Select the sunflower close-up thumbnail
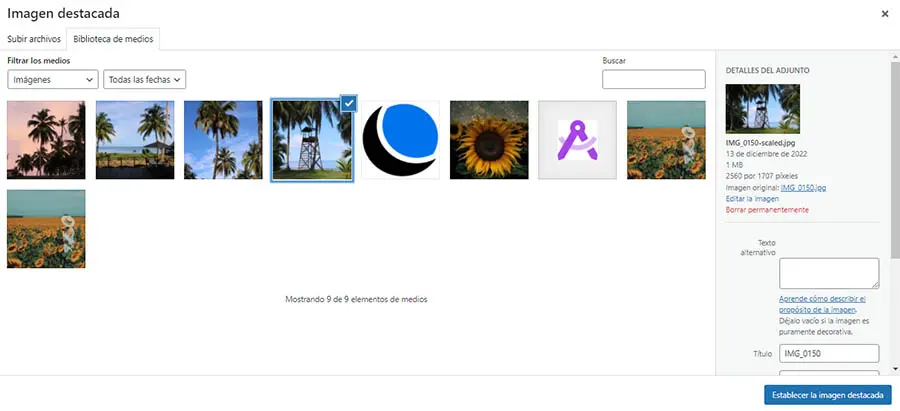The height and width of the screenshot is (411, 900). [x=489, y=140]
